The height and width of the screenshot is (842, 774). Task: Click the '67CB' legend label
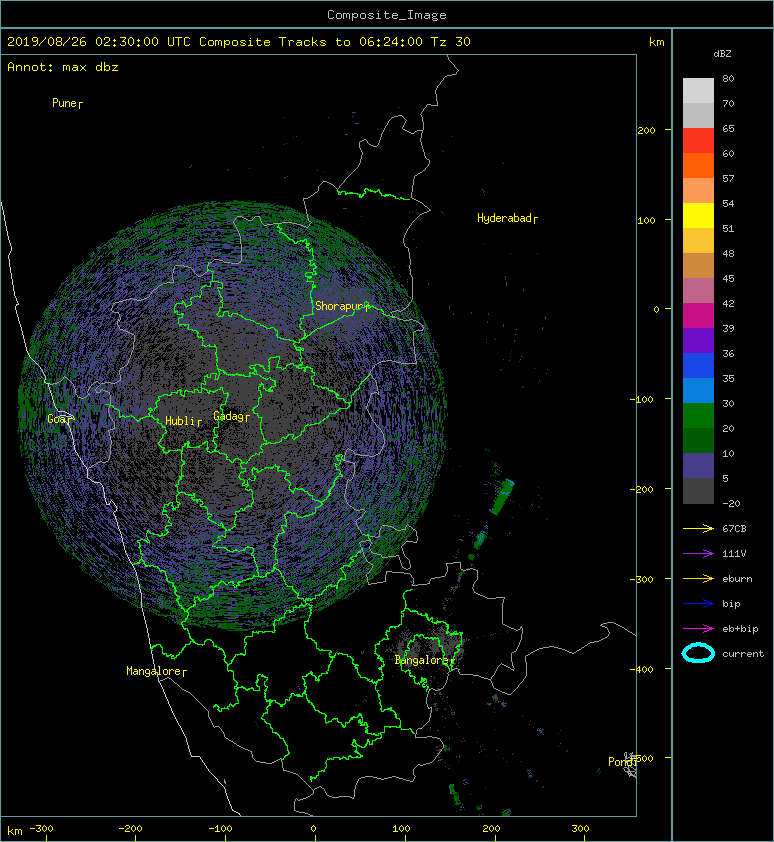click(x=734, y=529)
